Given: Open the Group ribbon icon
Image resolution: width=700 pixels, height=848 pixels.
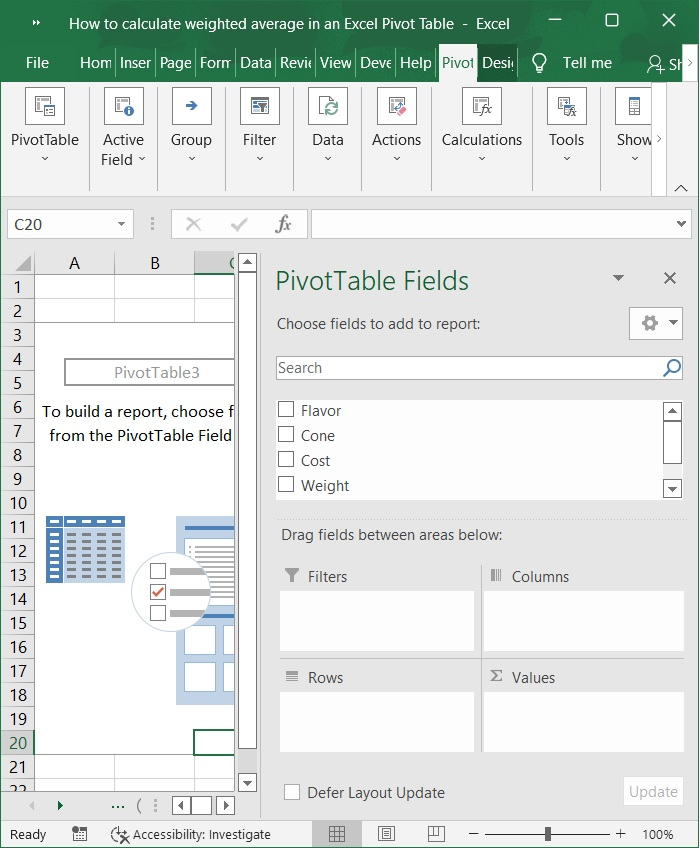Looking at the screenshot, I should point(191,106).
